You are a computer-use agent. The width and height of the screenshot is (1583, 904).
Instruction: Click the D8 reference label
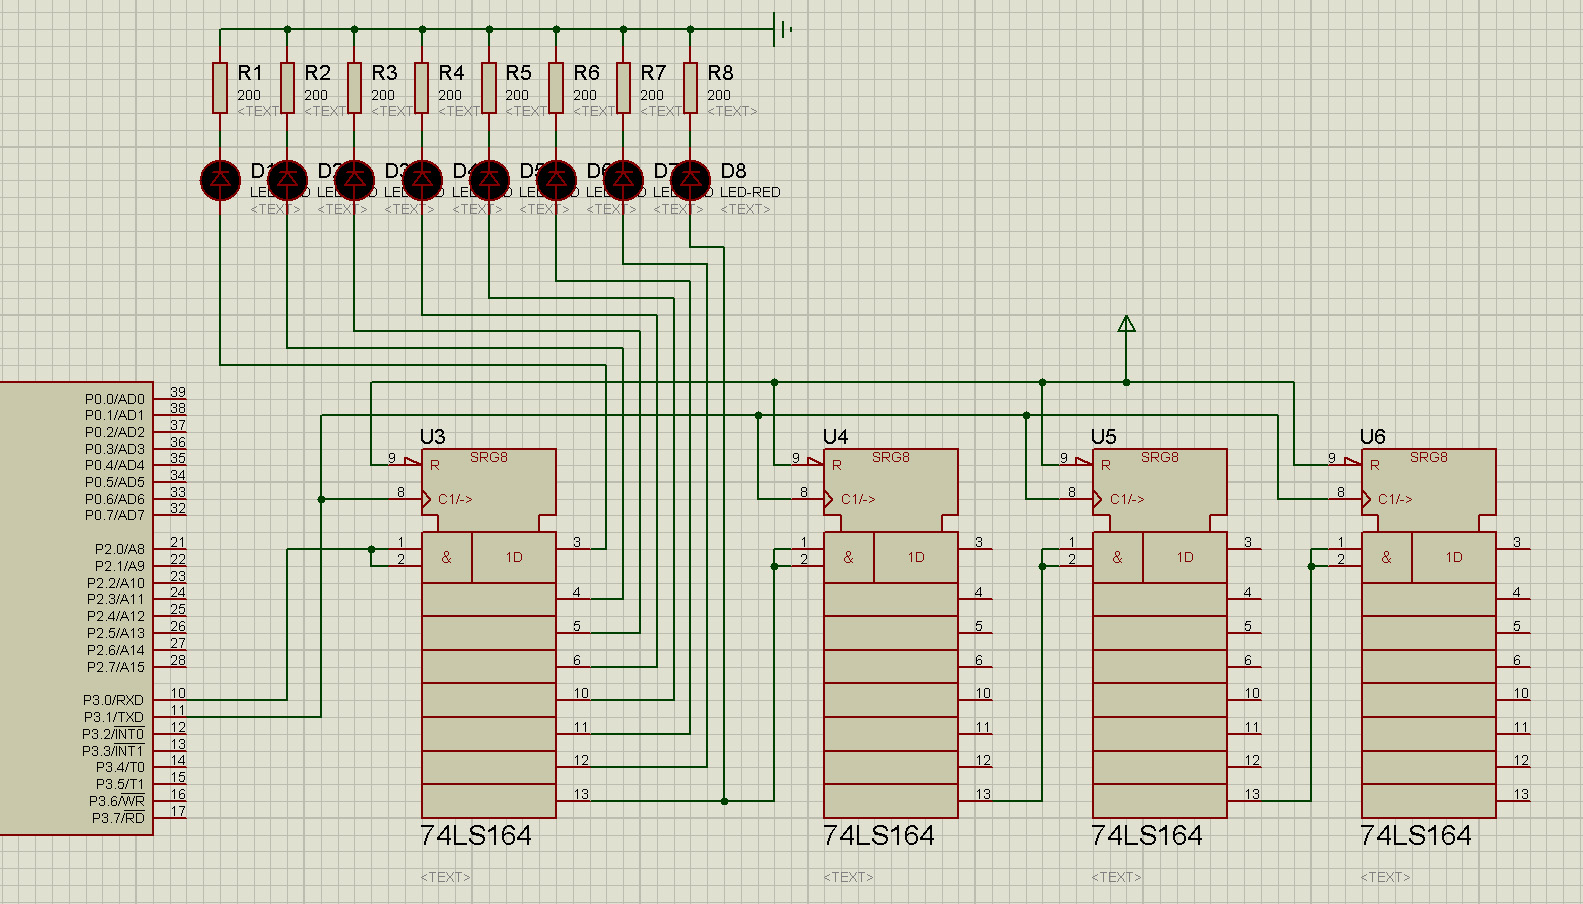point(733,171)
